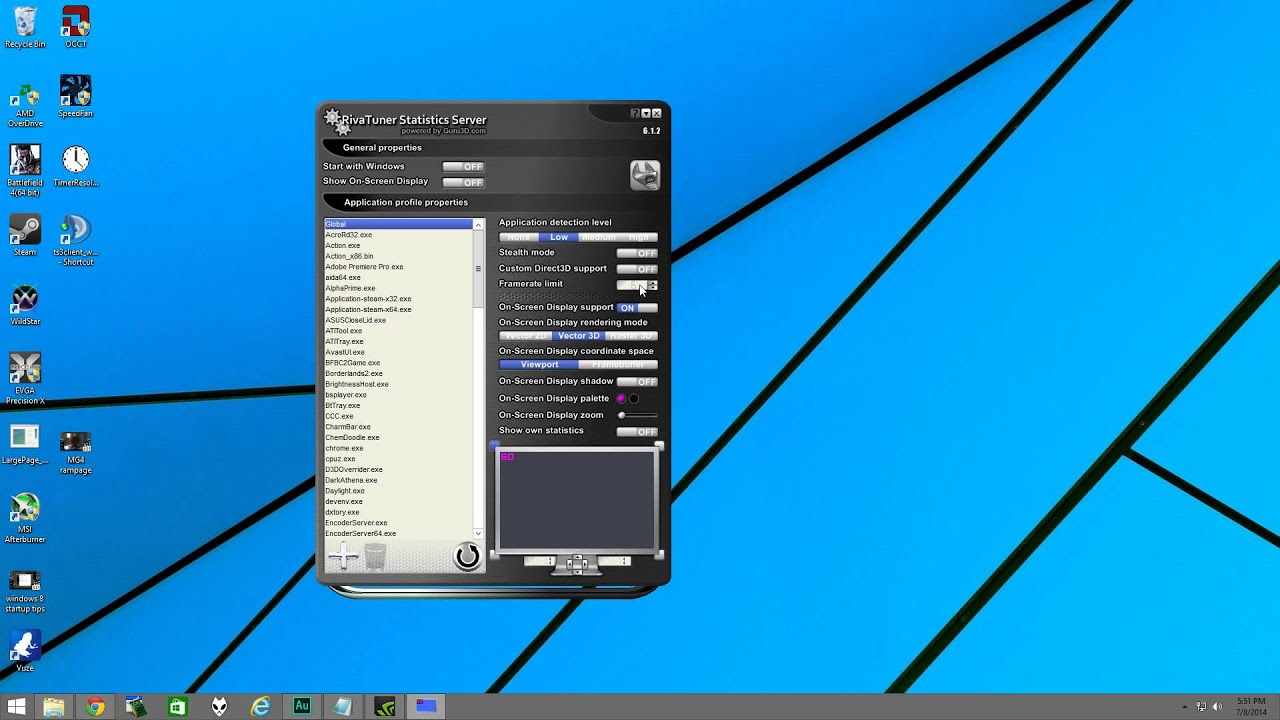
Task: Launch TimerResolution desktop icon
Action: pyautogui.click(x=76, y=166)
